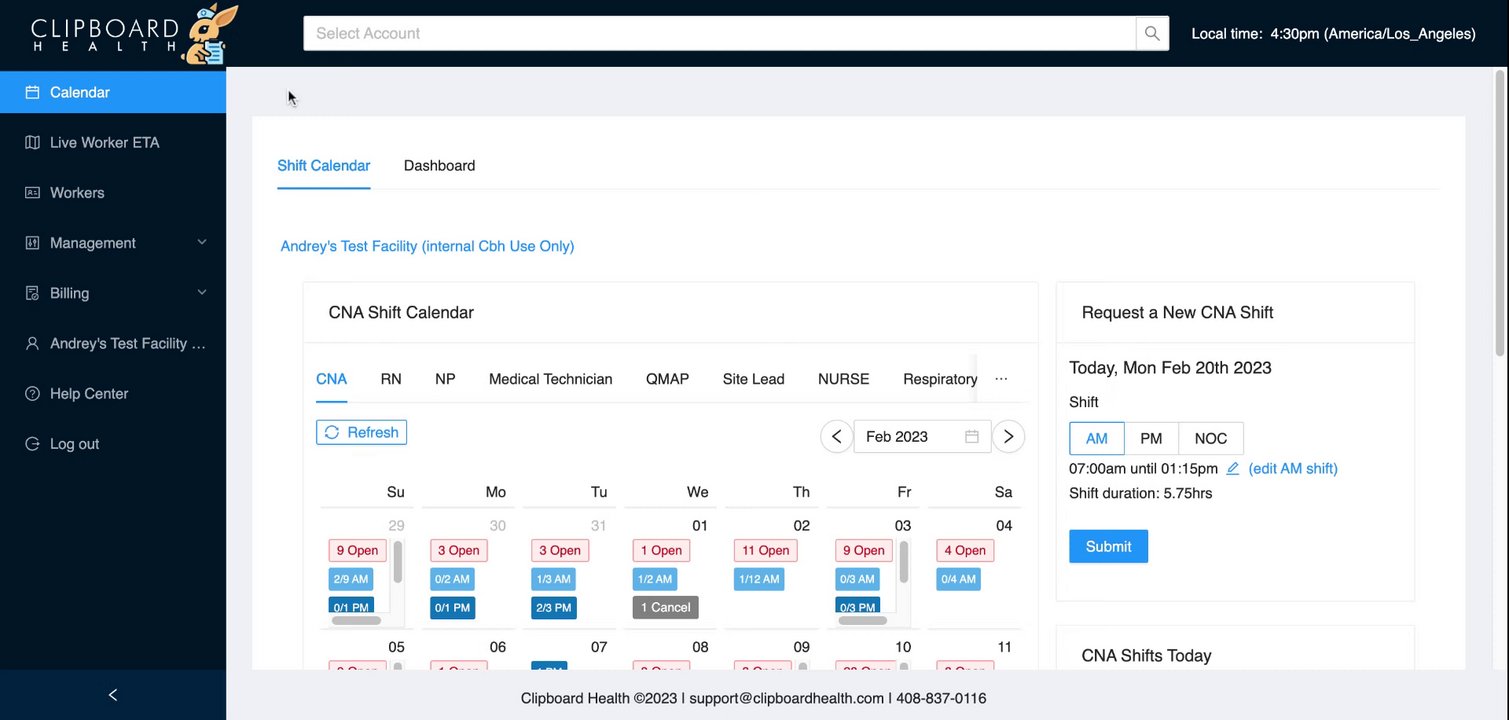This screenshot has height=720, width=1509.
Task: Choose the AM shift option
Action: (x=1097, y=439)
